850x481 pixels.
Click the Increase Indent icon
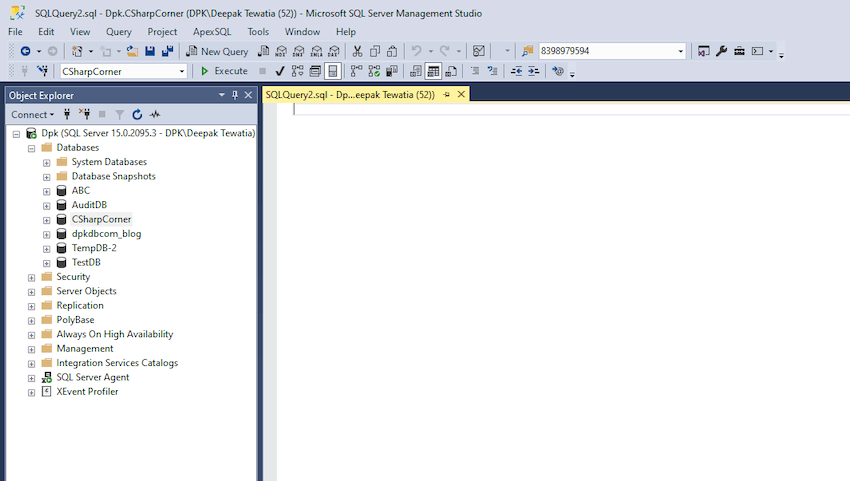click(534, 71)
